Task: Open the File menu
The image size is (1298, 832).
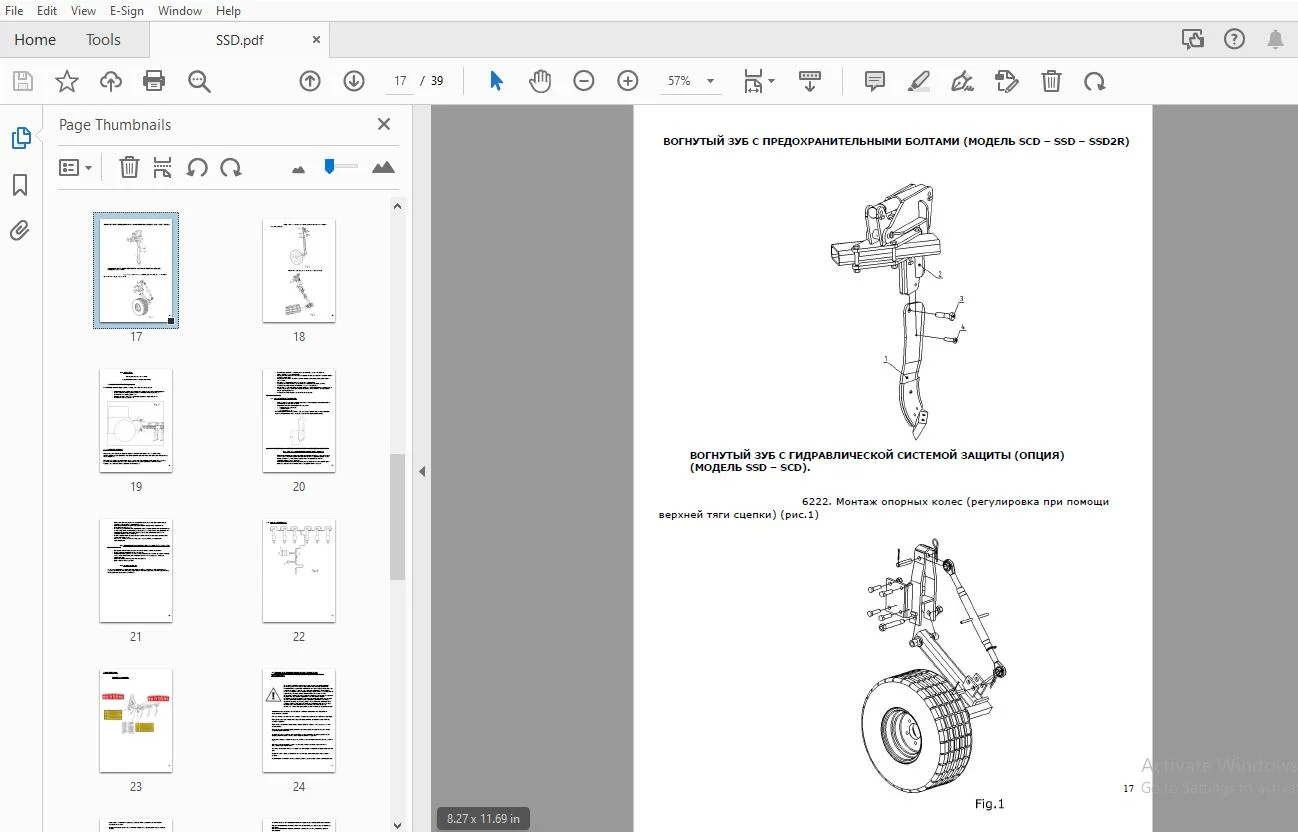Action: point(14,11)
